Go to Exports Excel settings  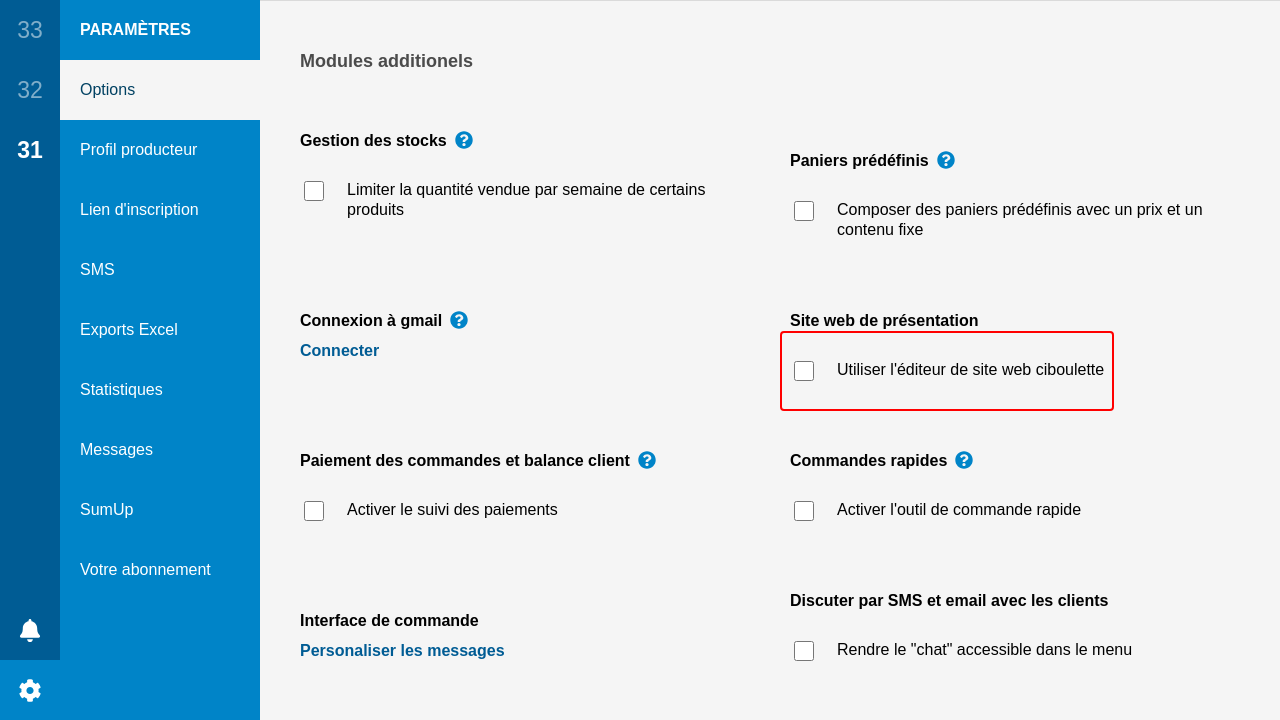129,330
